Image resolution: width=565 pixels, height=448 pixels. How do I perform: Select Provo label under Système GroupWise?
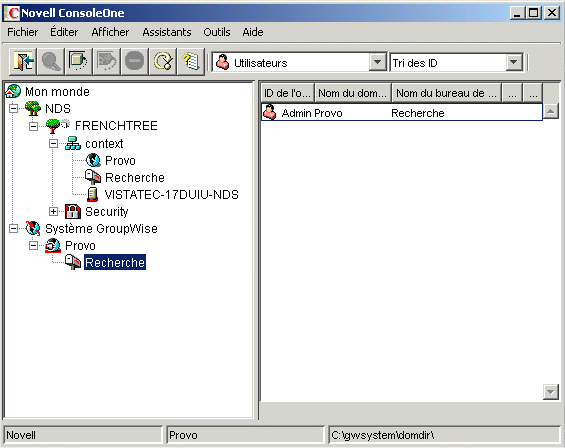click(x=80, y=246)
